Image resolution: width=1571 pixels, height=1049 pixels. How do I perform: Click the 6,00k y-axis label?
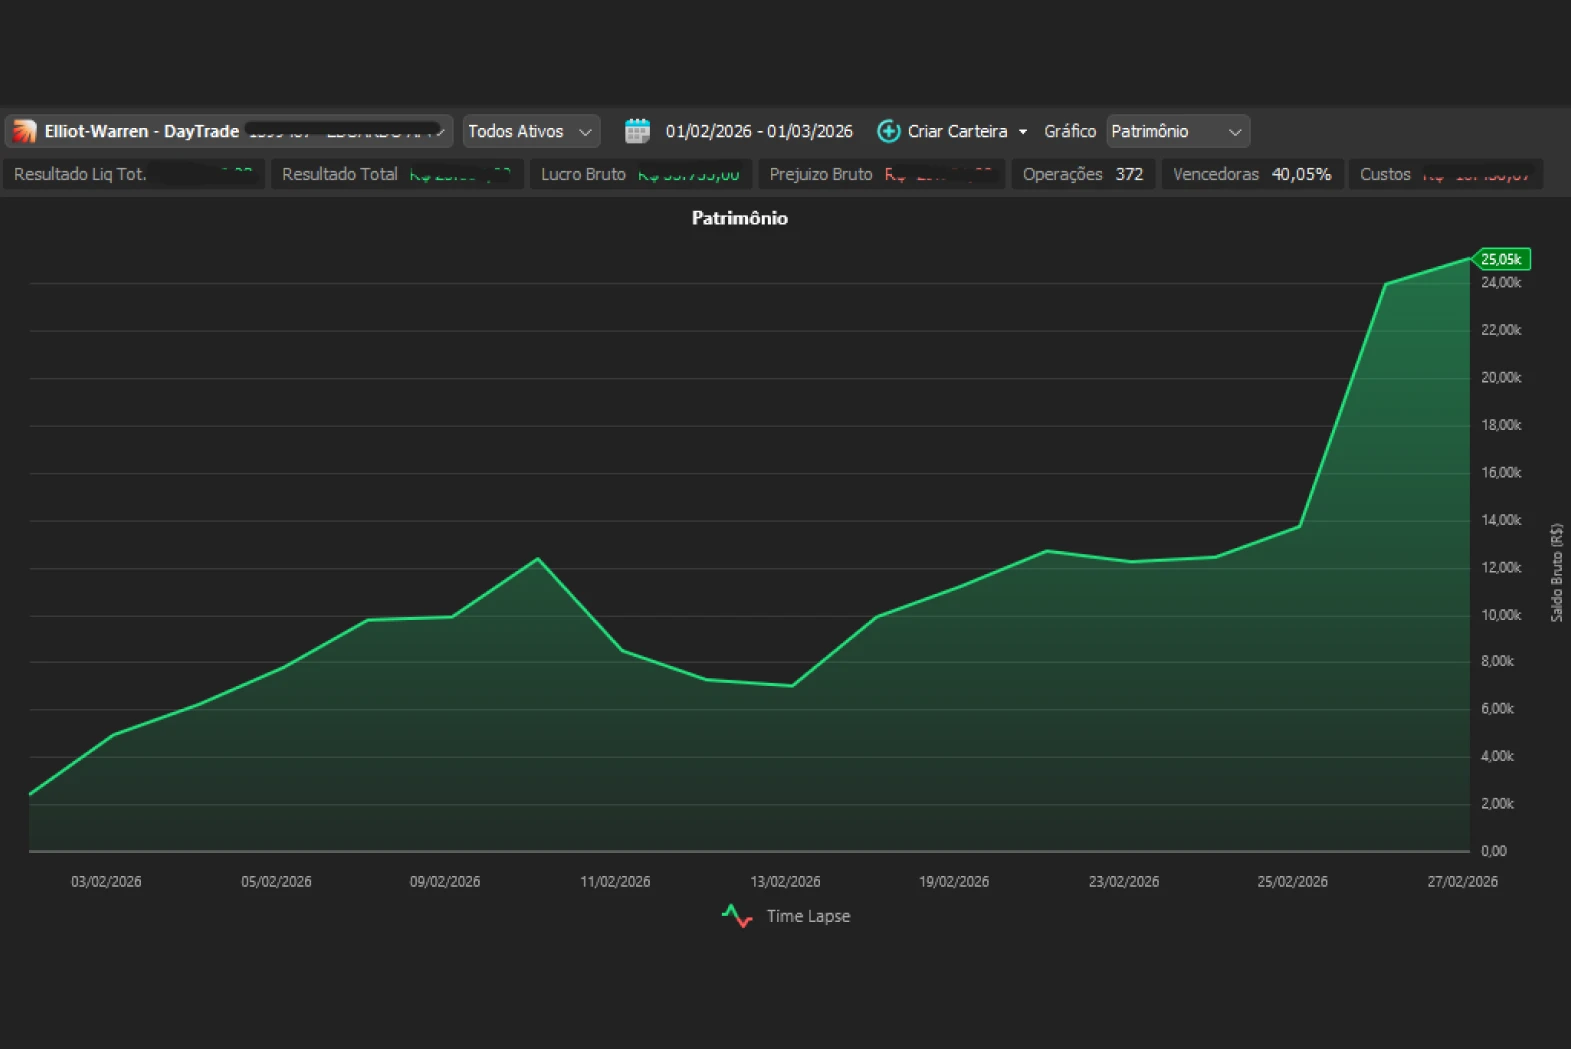1498,709
